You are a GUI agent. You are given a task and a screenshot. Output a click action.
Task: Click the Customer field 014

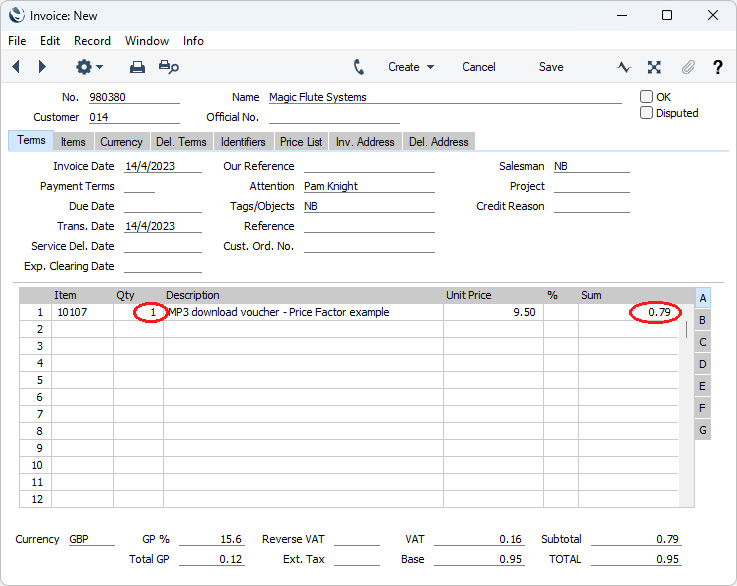(134, 117)
